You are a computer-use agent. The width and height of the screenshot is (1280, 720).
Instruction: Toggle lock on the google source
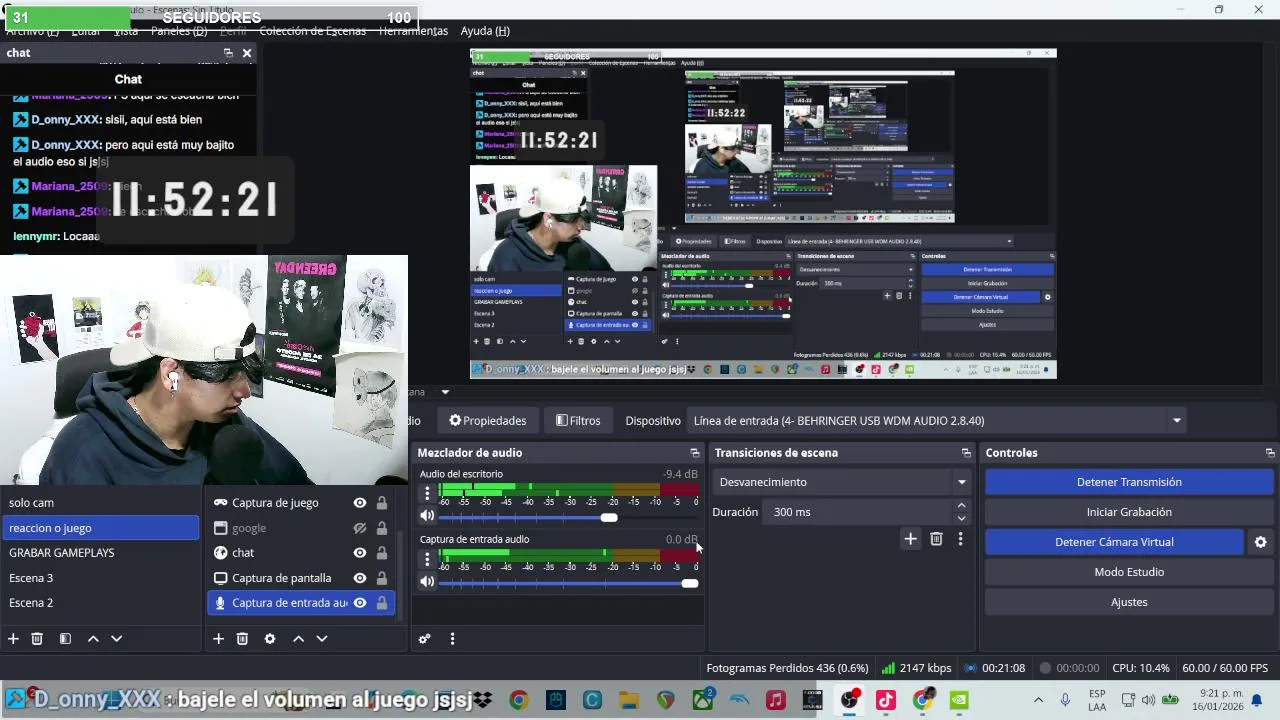(x=381, y=528)
